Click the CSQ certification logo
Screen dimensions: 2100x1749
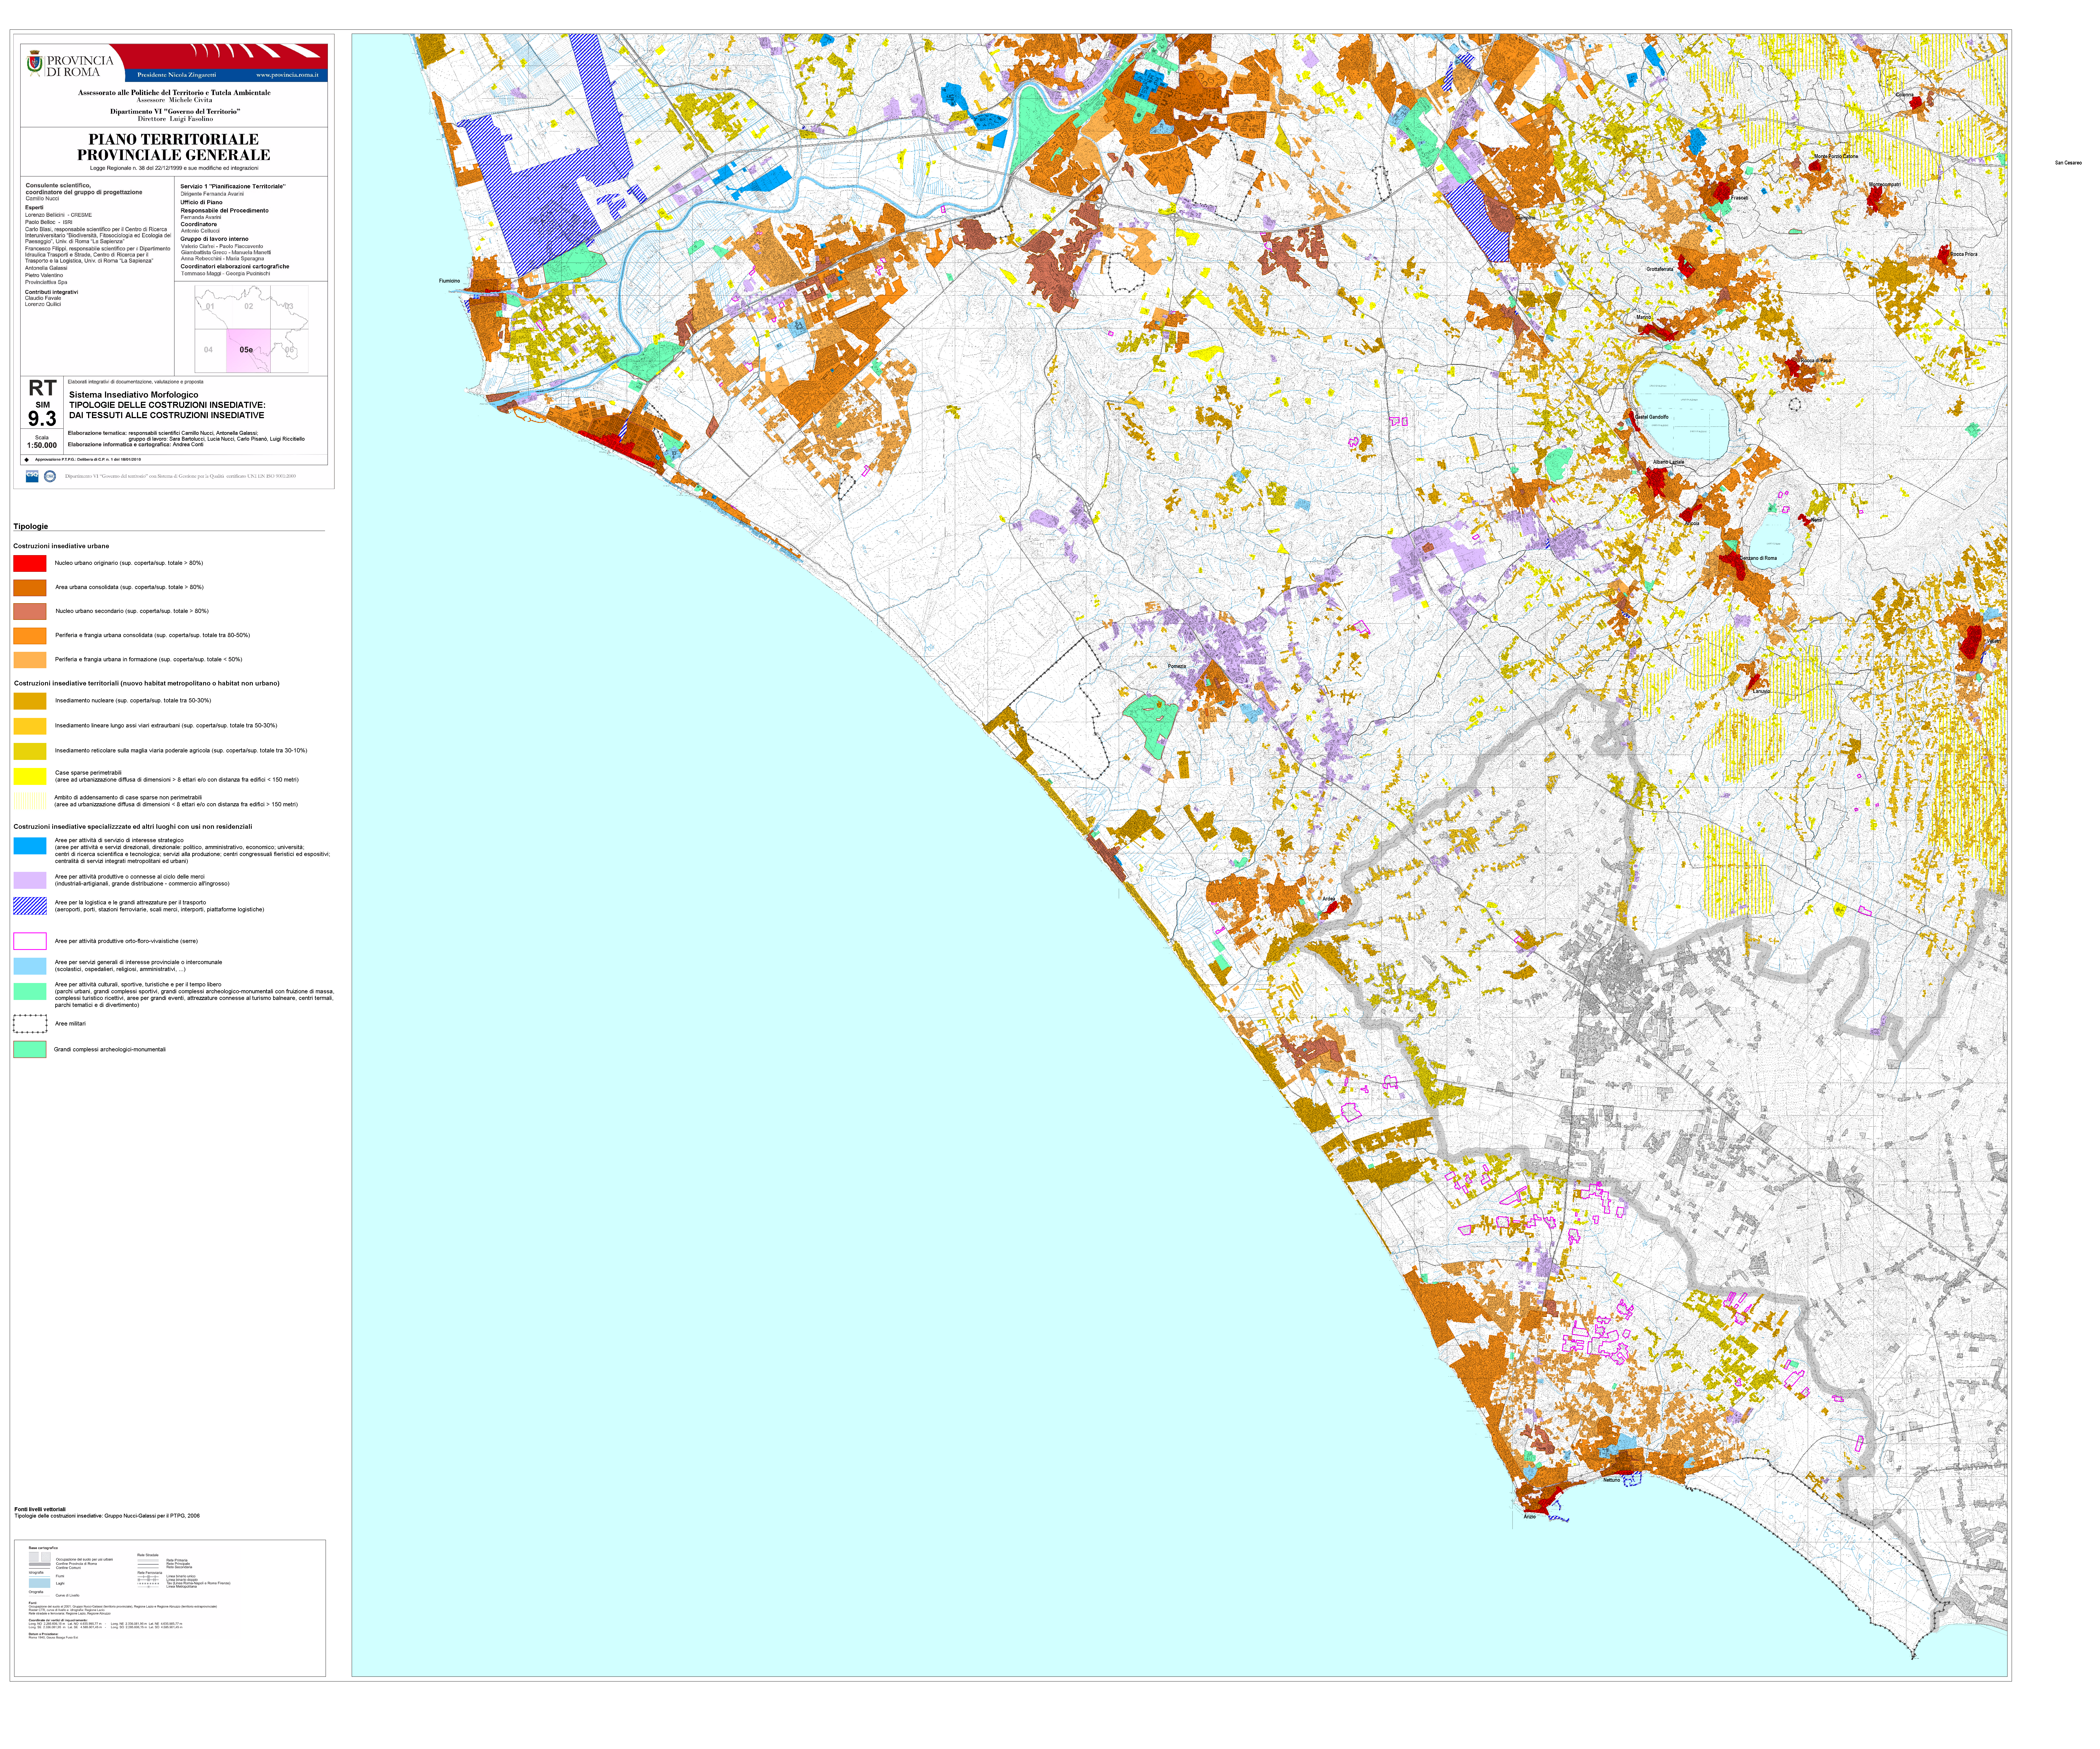click(32, 476)
